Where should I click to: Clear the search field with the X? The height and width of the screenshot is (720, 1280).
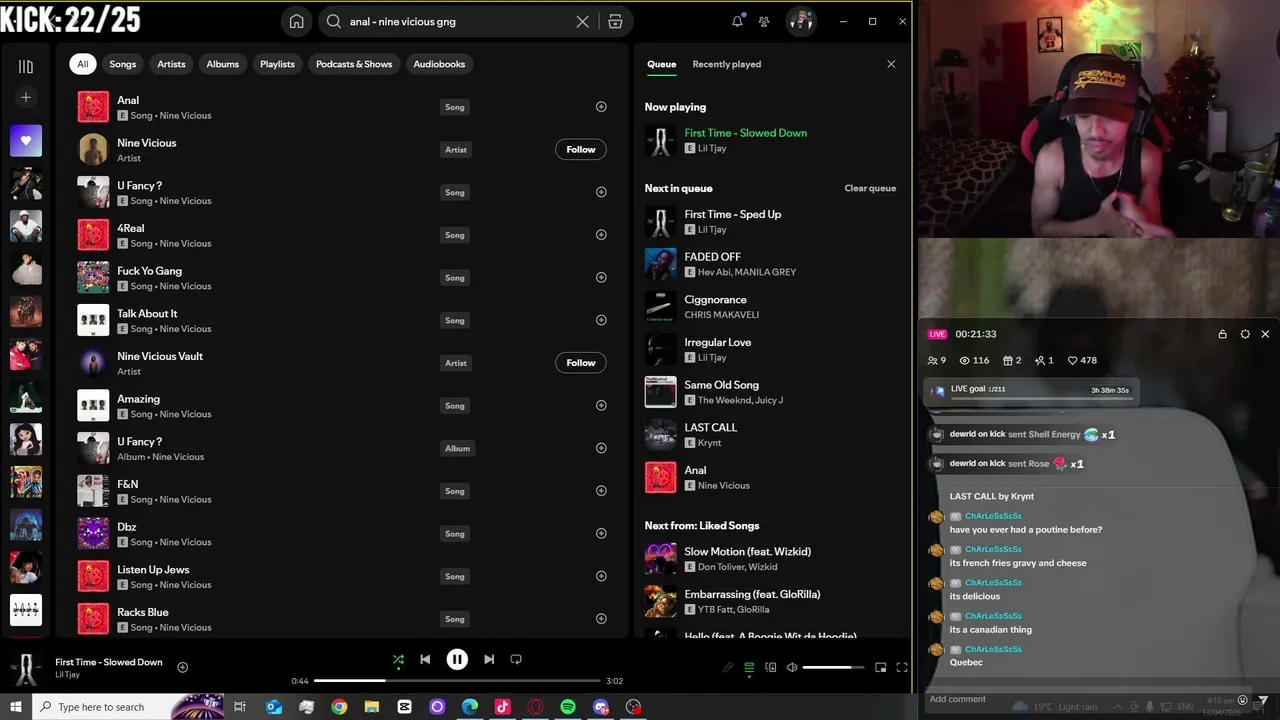583,21
